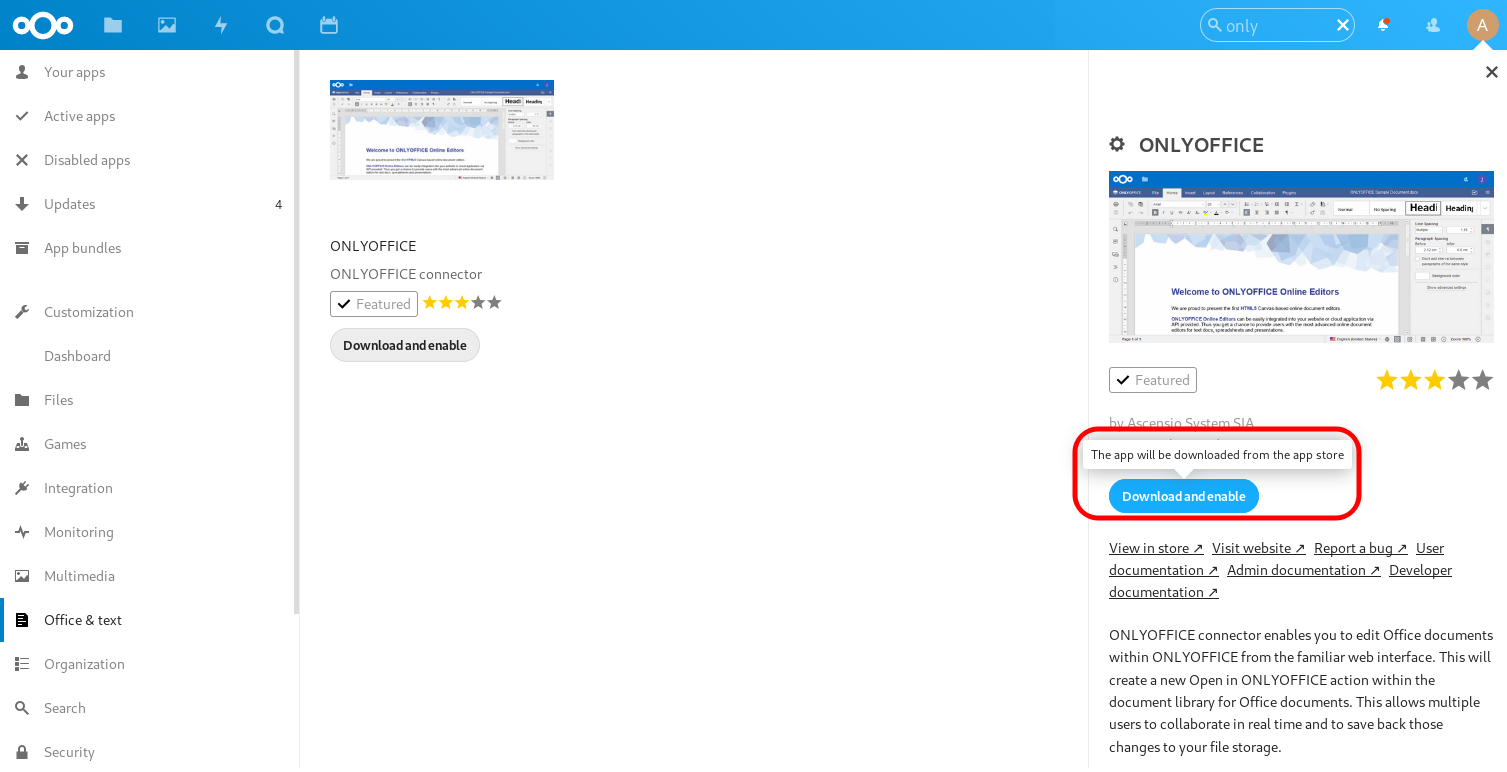Click the Updates download arrow icon
This screenshot has width=1507, height=772.
pyautogui.click(x=22, y=204)
